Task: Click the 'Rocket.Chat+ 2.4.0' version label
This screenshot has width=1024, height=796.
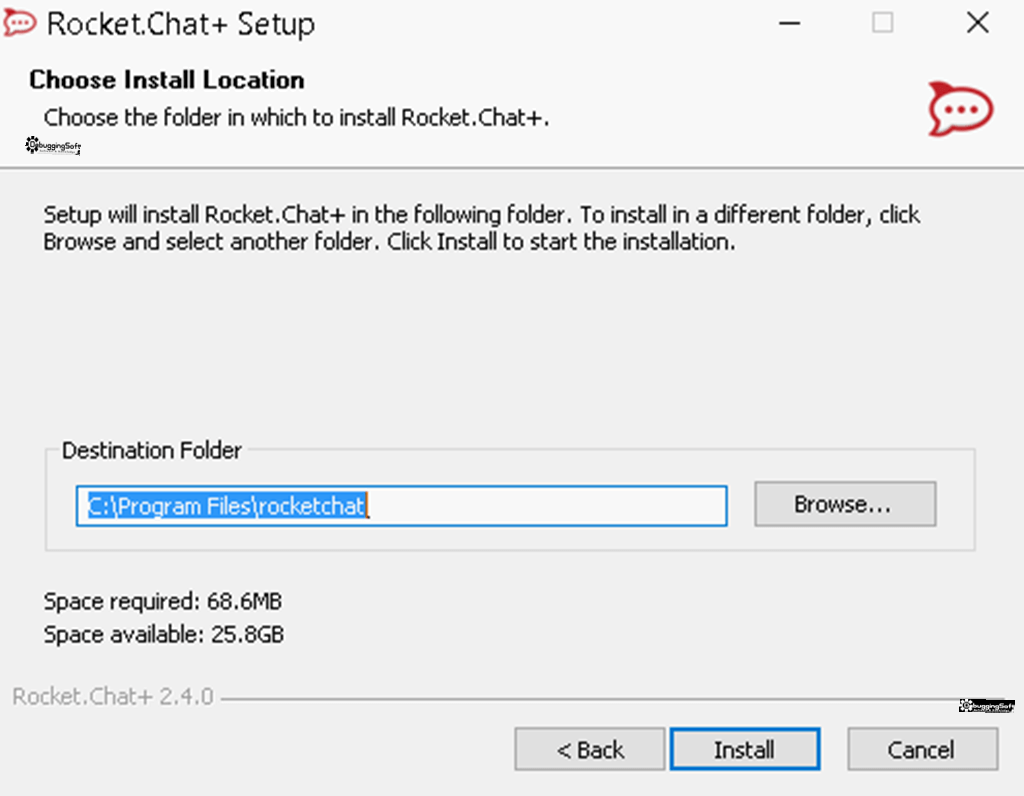Action: pos(113,697)
